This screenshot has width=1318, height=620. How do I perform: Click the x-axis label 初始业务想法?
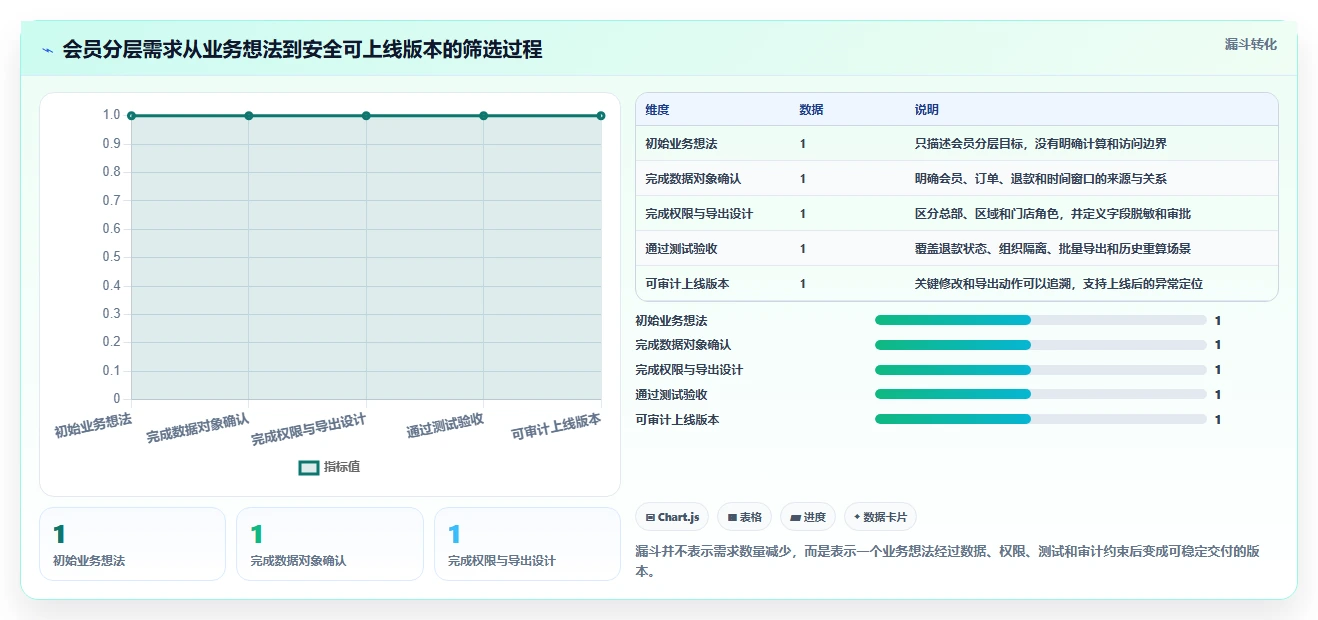tap(93, 426)
